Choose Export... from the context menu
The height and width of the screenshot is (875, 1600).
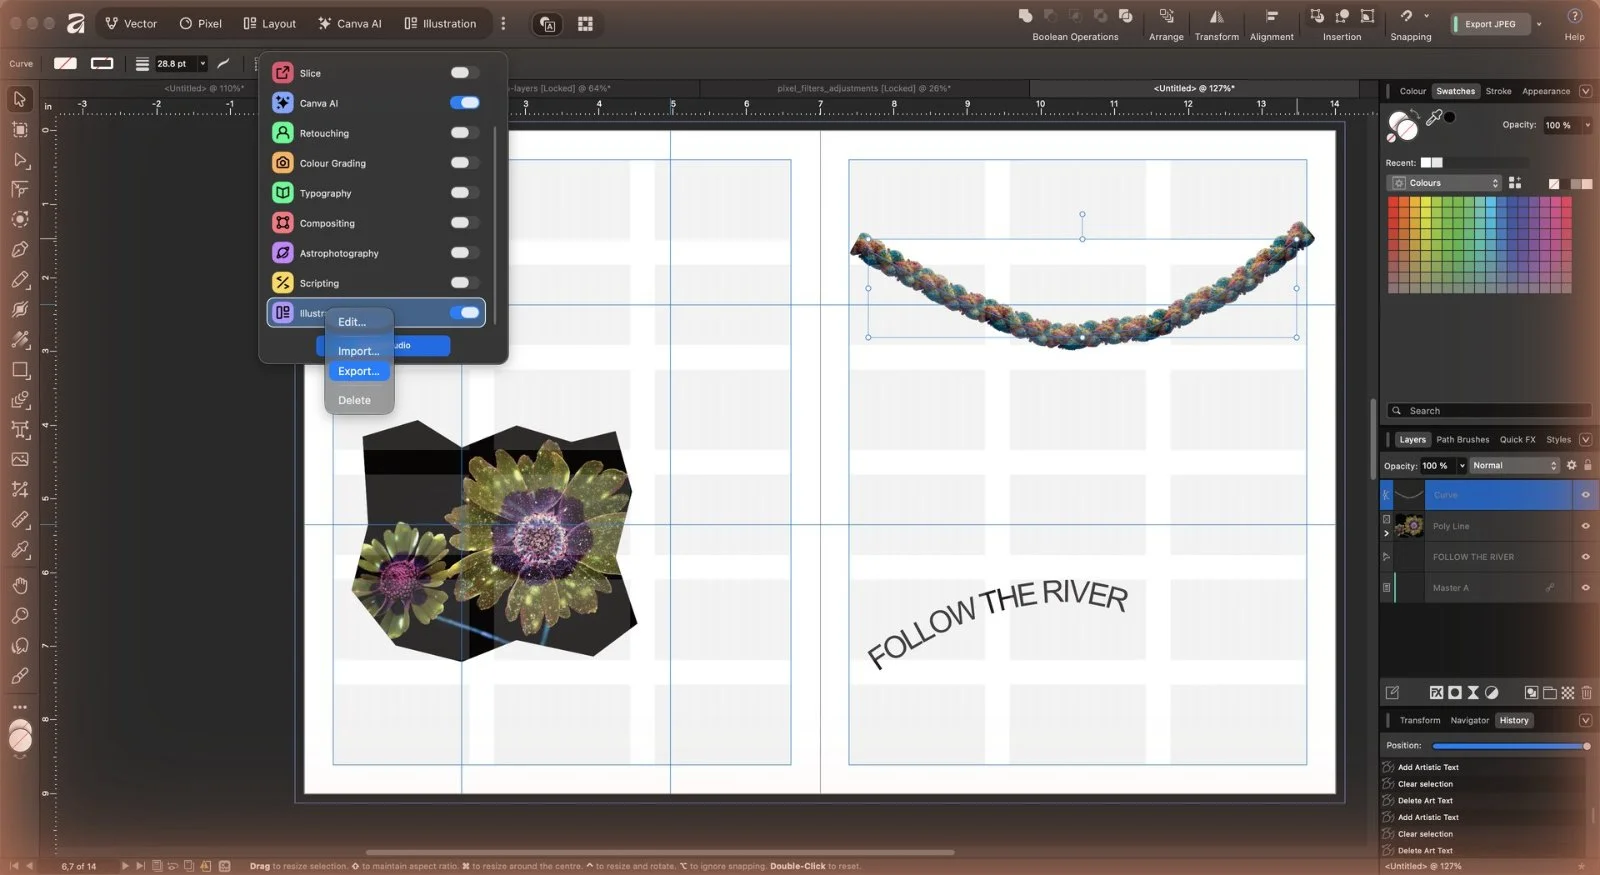[359, 371]
